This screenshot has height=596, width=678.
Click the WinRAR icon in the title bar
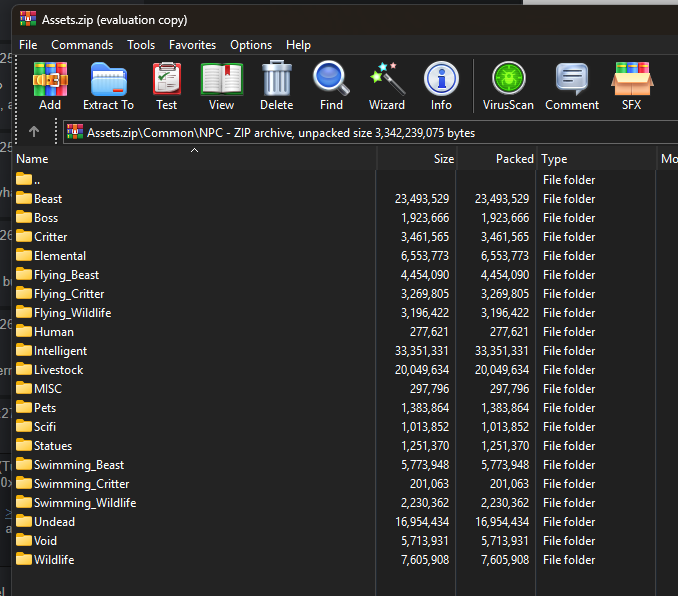tap(28, 19)
